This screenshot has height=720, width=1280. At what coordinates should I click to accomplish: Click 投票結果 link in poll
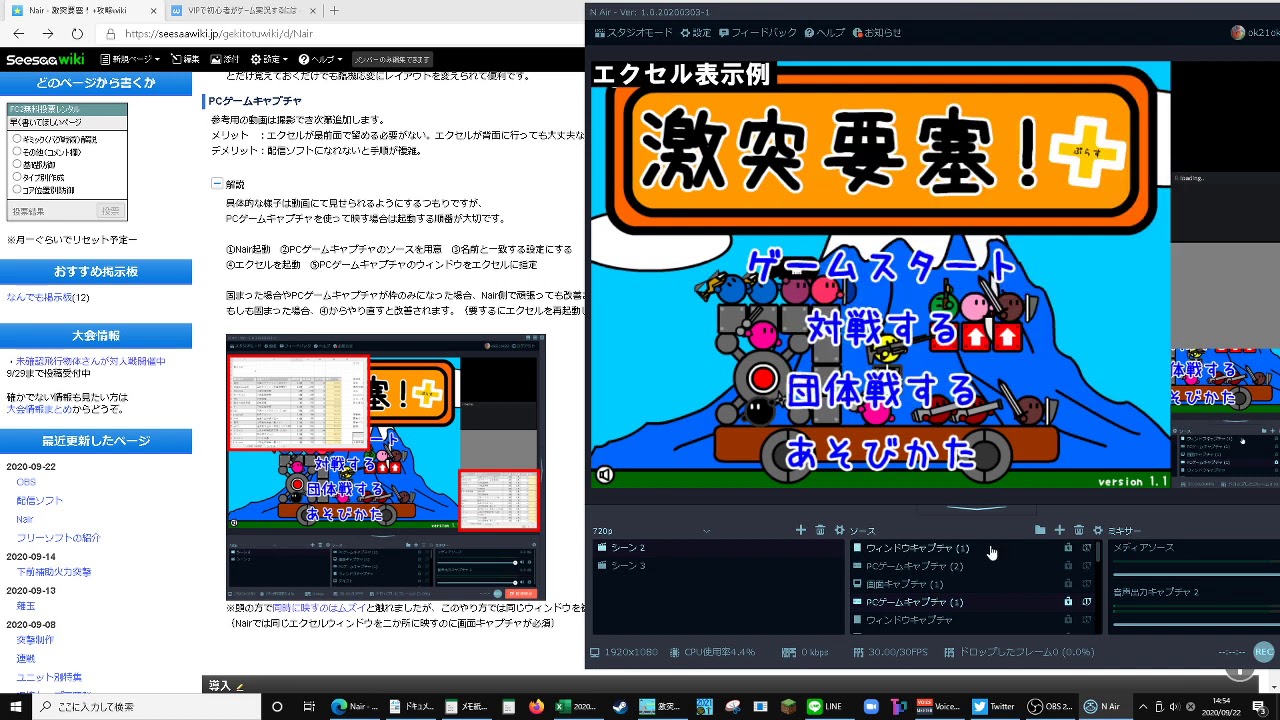pyautogui.click(x=28, y=211)
